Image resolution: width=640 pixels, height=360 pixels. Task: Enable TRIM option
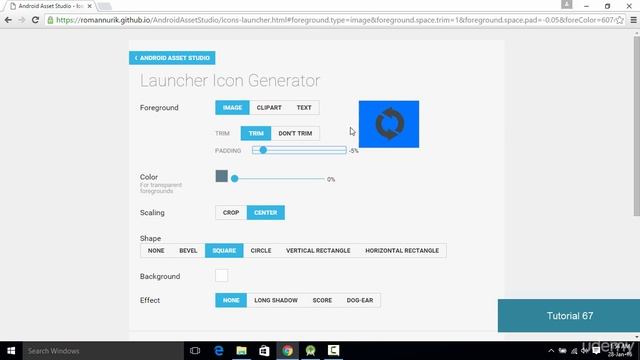[256, 133]
